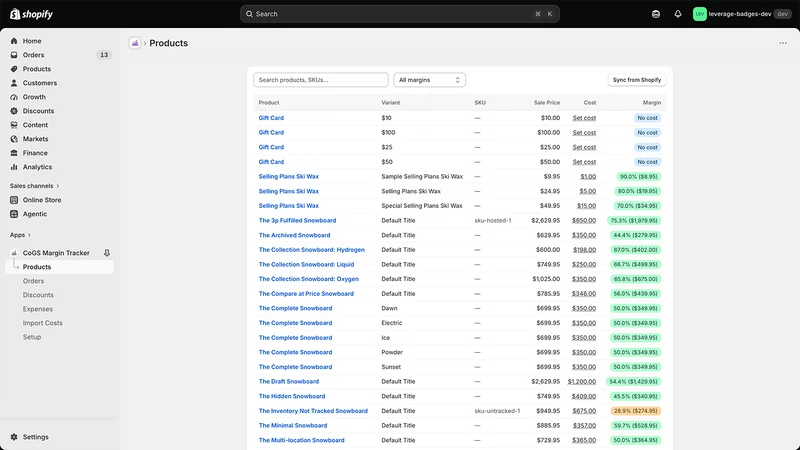Click the Shopify logo
The width and height of the screenshot is (800, 450).
click(32, 14)
